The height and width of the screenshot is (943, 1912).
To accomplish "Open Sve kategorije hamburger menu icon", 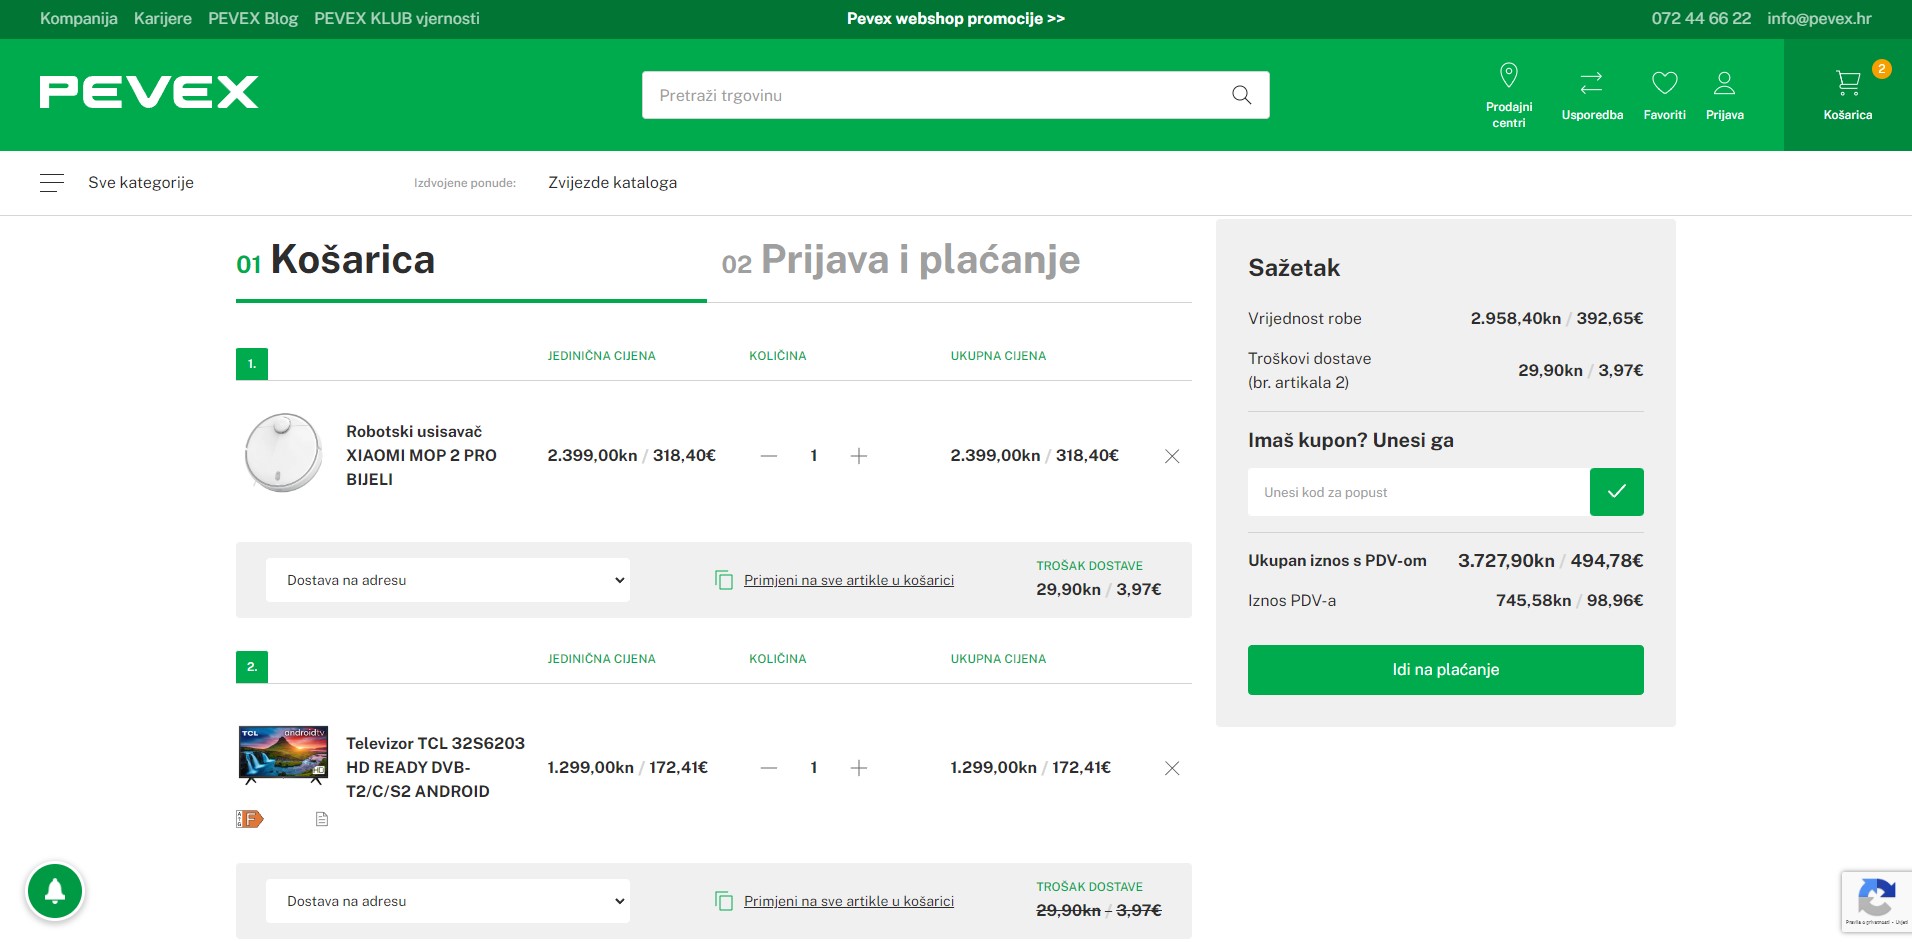I will click(52, 182).
